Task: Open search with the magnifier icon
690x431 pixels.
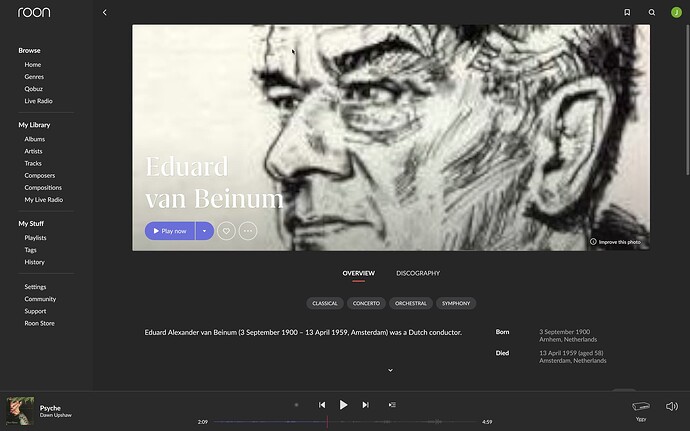Action: point(652,12)
